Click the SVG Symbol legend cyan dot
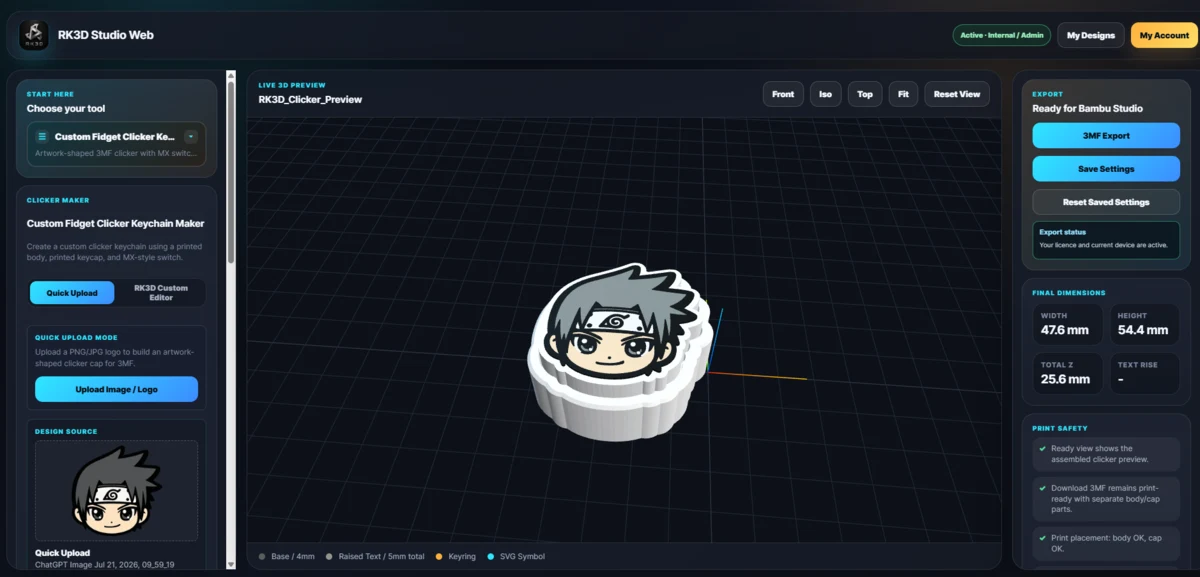This screenshot has height=577, width=1200. 491,556
